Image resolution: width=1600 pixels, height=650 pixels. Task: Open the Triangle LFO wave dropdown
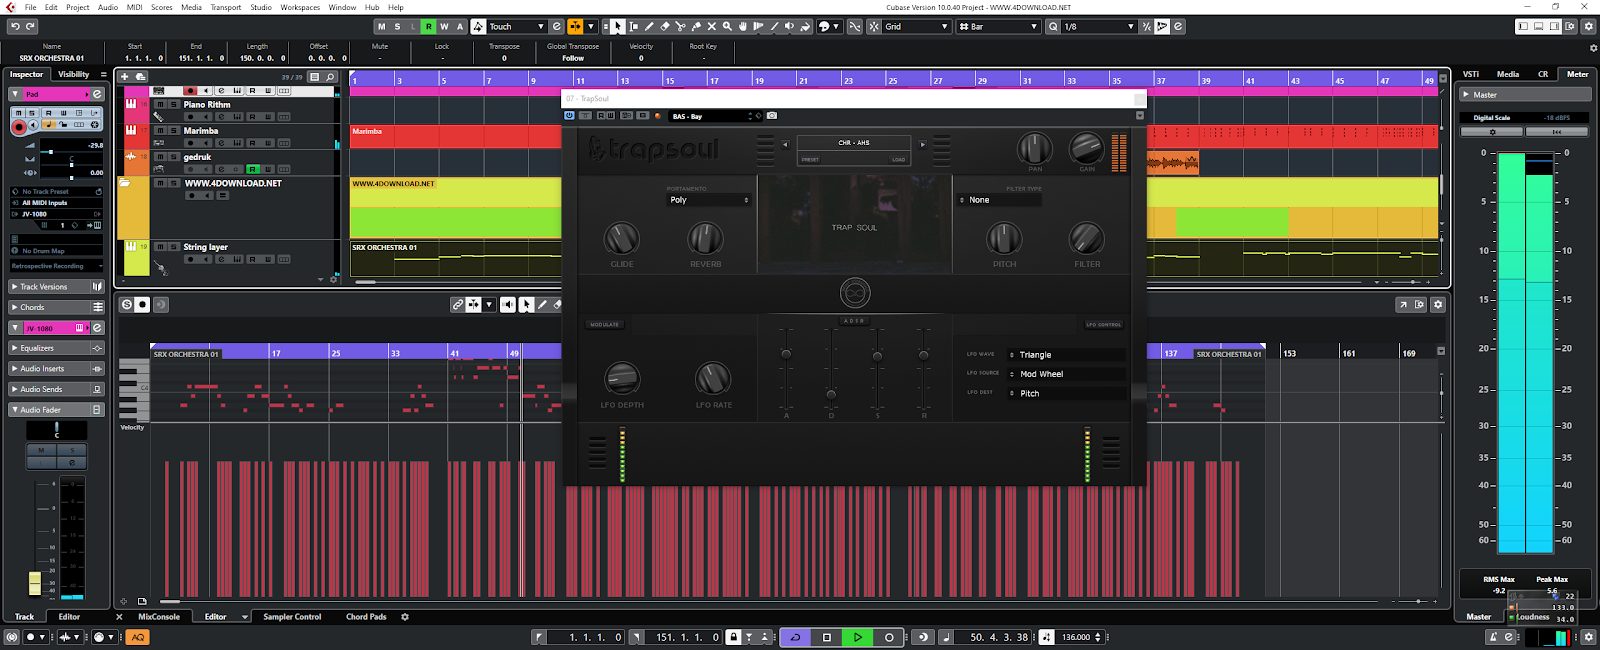tap(1066, 355)
